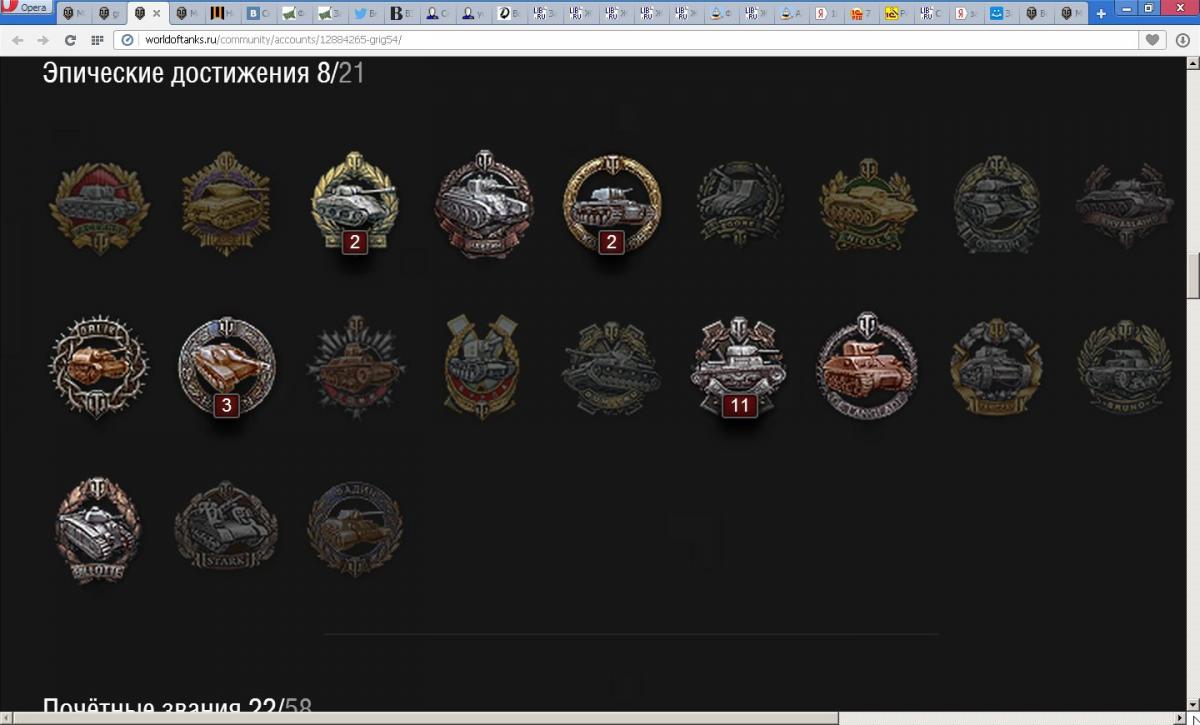Switch to the last tab before the plus button
This screenshot has height=725, width=1200.
click(1073, 14)
